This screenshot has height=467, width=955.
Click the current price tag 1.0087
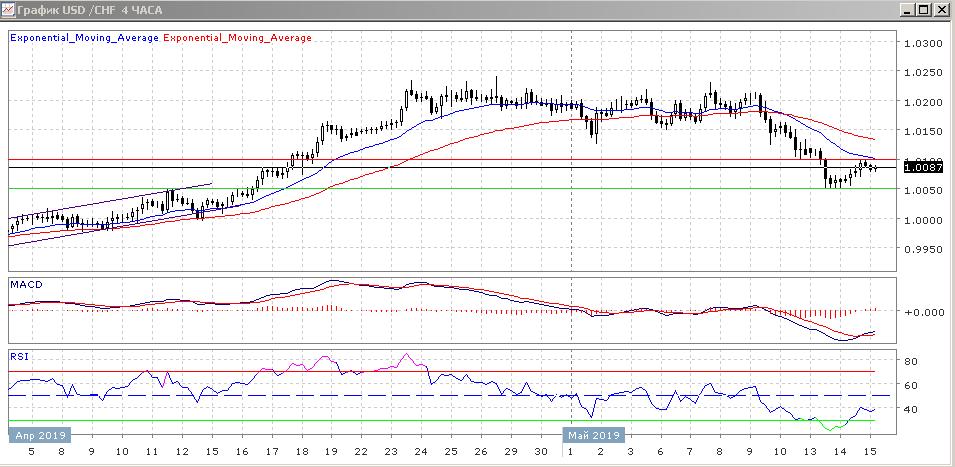(922, 168)
